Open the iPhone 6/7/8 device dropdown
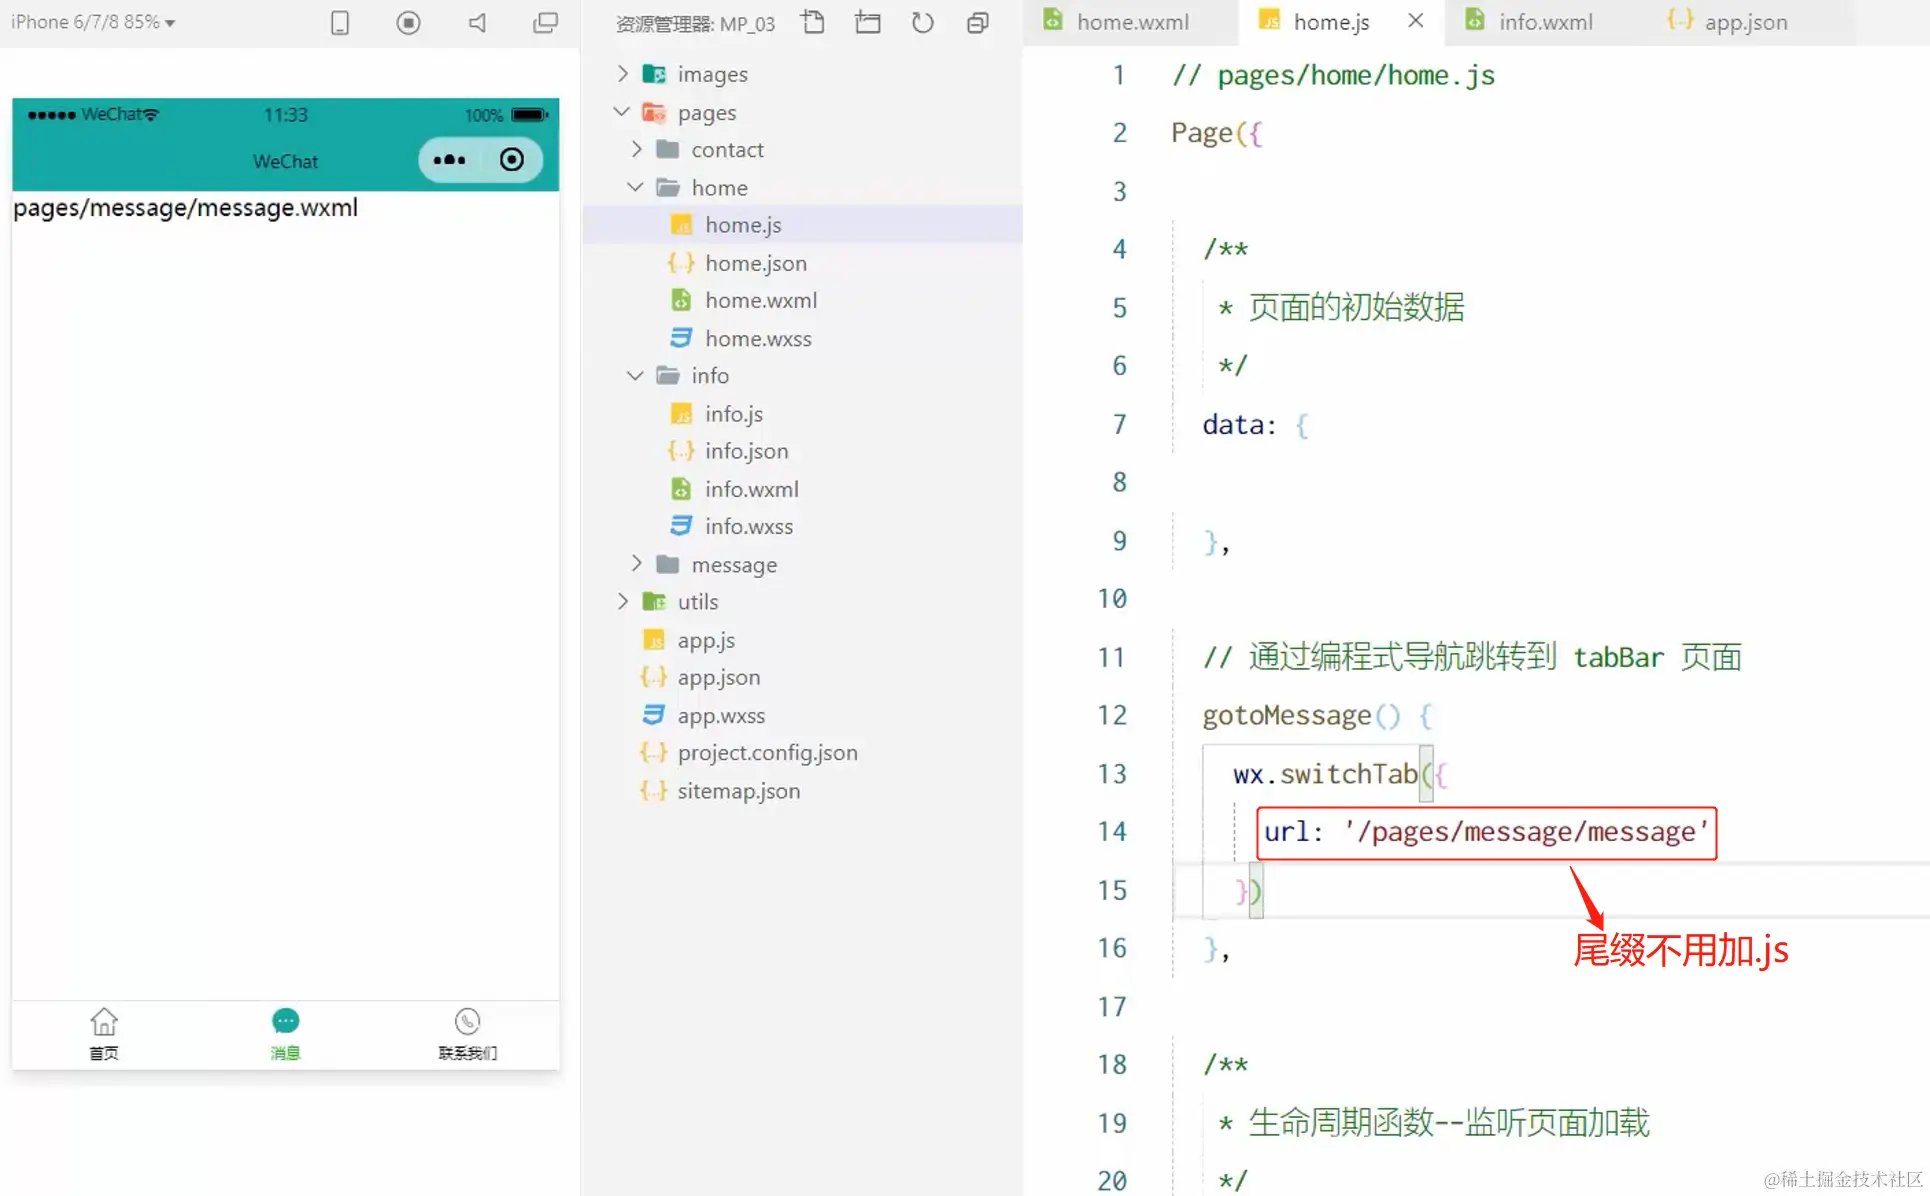 93,22
